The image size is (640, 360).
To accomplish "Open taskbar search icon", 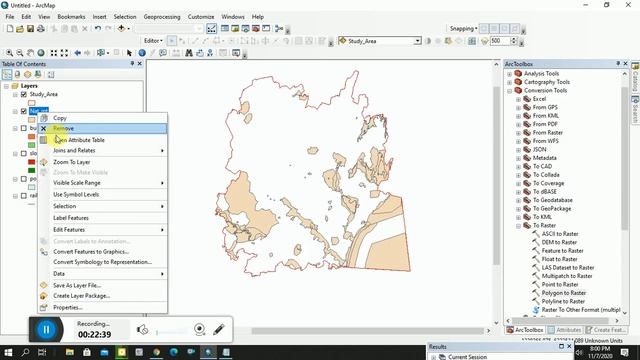I will (x=25, y=352).
